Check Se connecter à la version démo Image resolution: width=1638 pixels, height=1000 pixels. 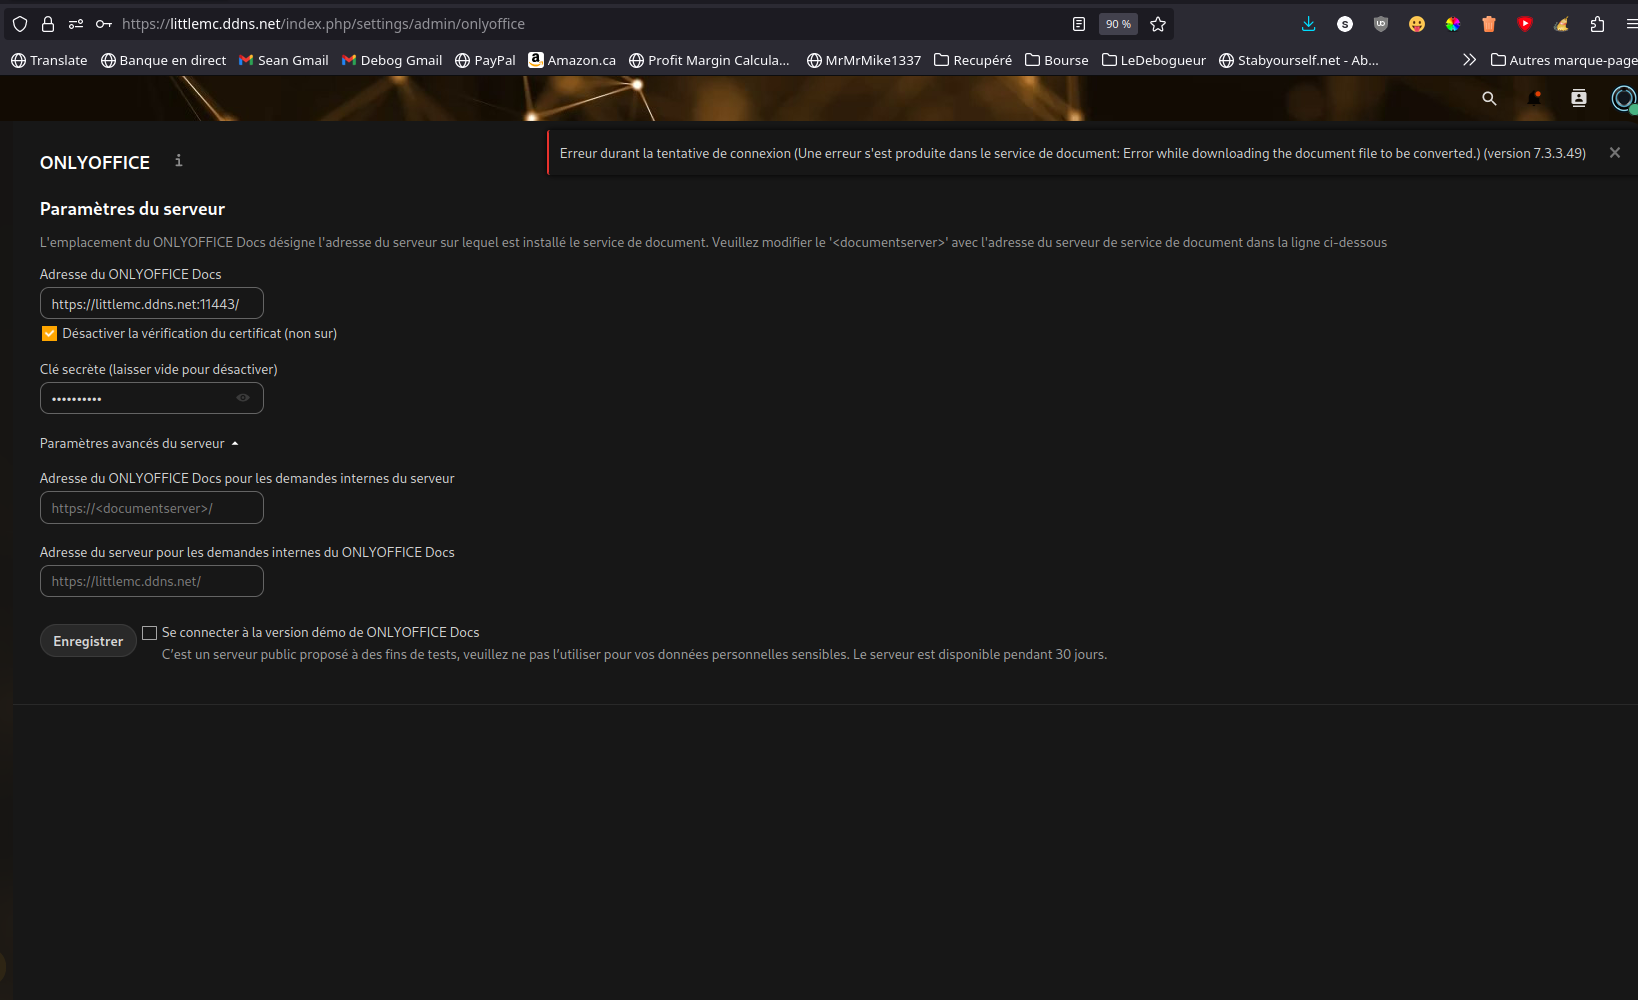[150, 633]
